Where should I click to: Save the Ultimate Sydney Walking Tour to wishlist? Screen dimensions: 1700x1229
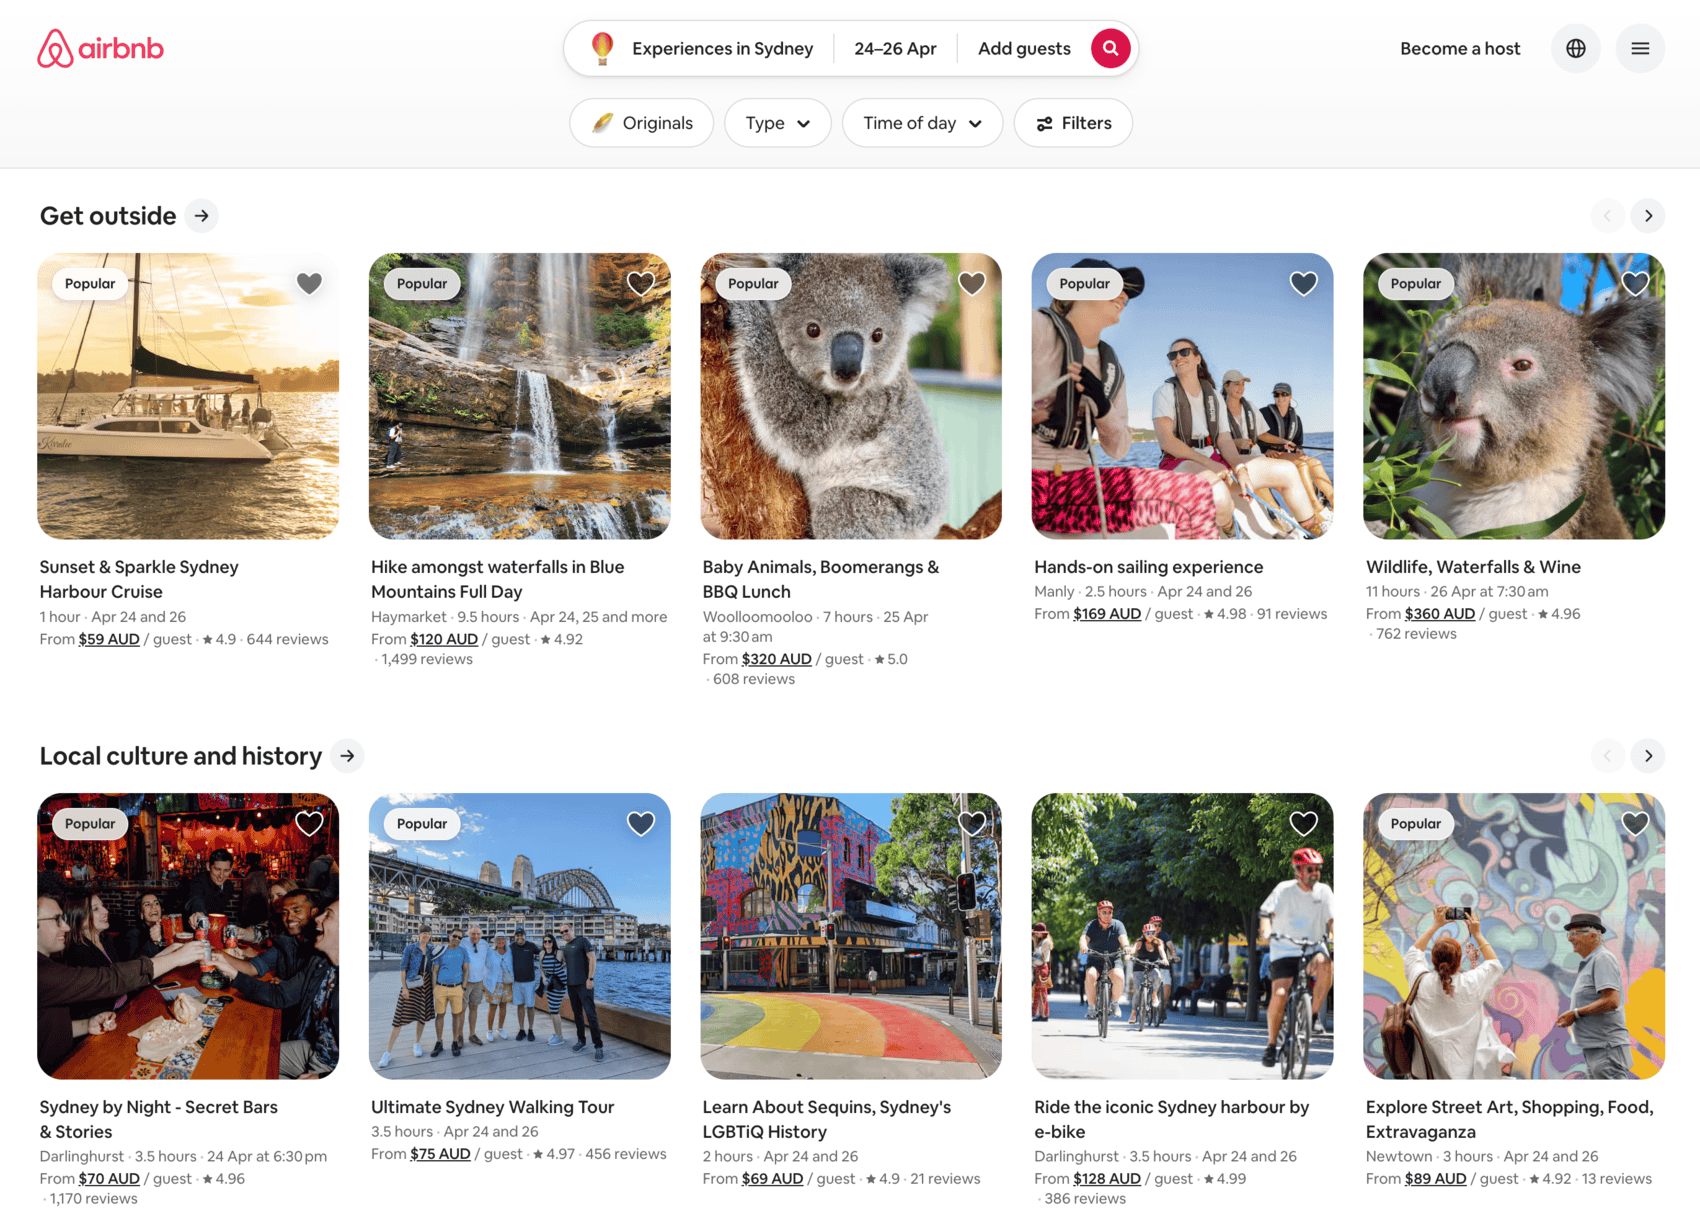pos(641,822)
